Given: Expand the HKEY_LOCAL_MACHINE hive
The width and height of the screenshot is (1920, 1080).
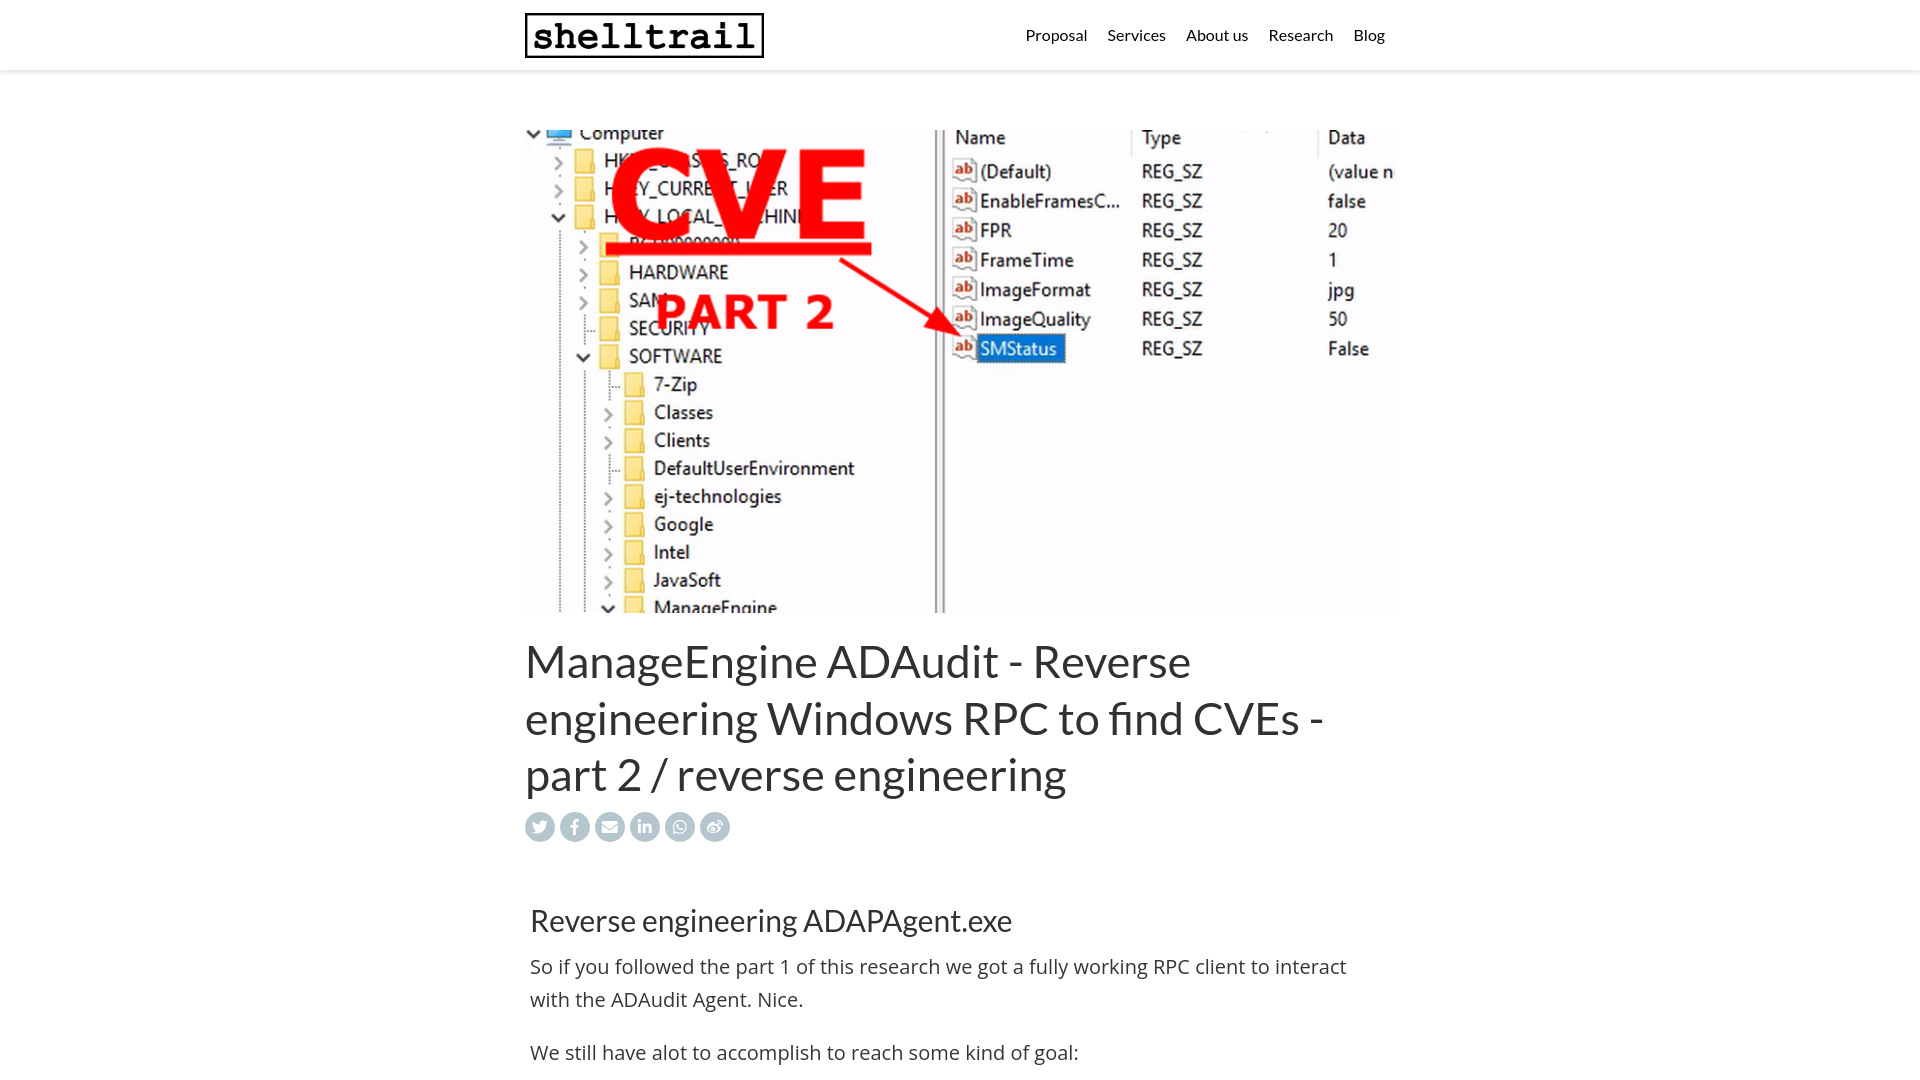Looking at the screenshot, I should [x=555, y=216].
